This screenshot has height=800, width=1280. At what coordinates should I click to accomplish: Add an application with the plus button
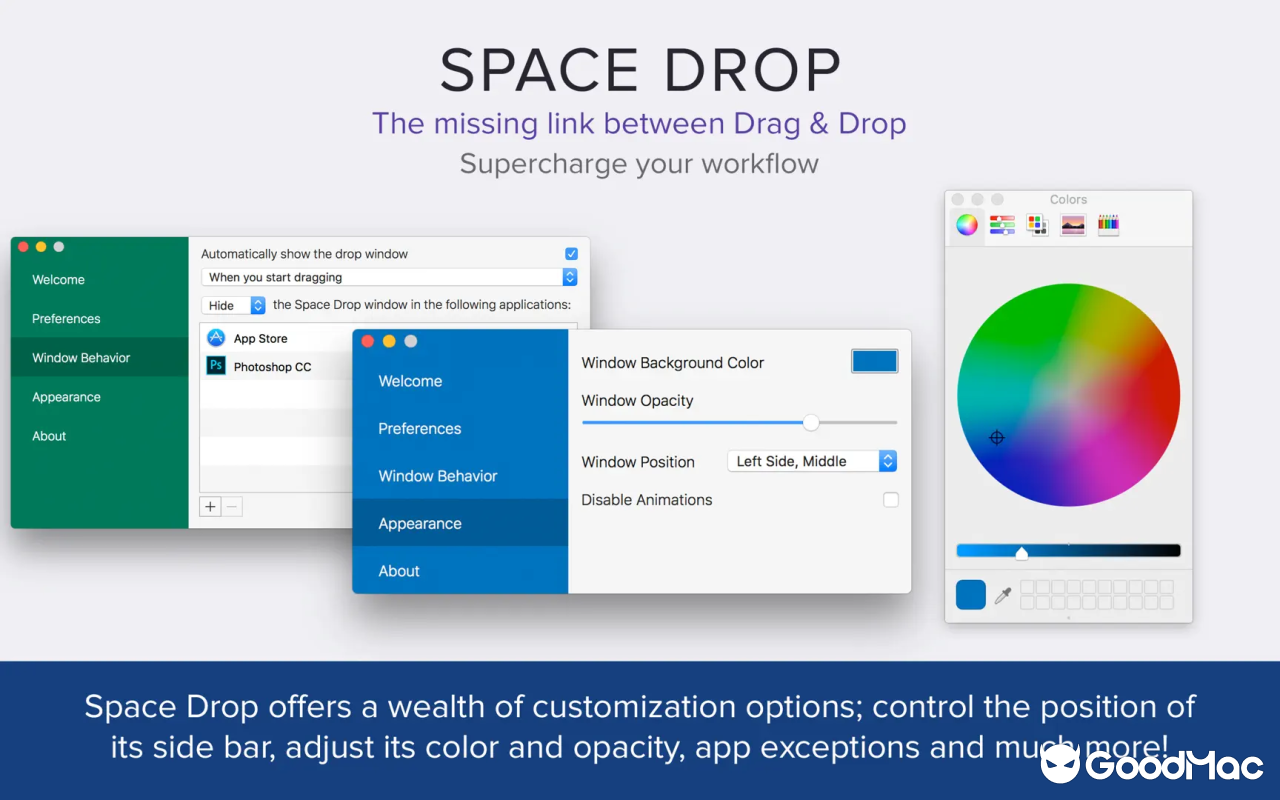[209, 506]
